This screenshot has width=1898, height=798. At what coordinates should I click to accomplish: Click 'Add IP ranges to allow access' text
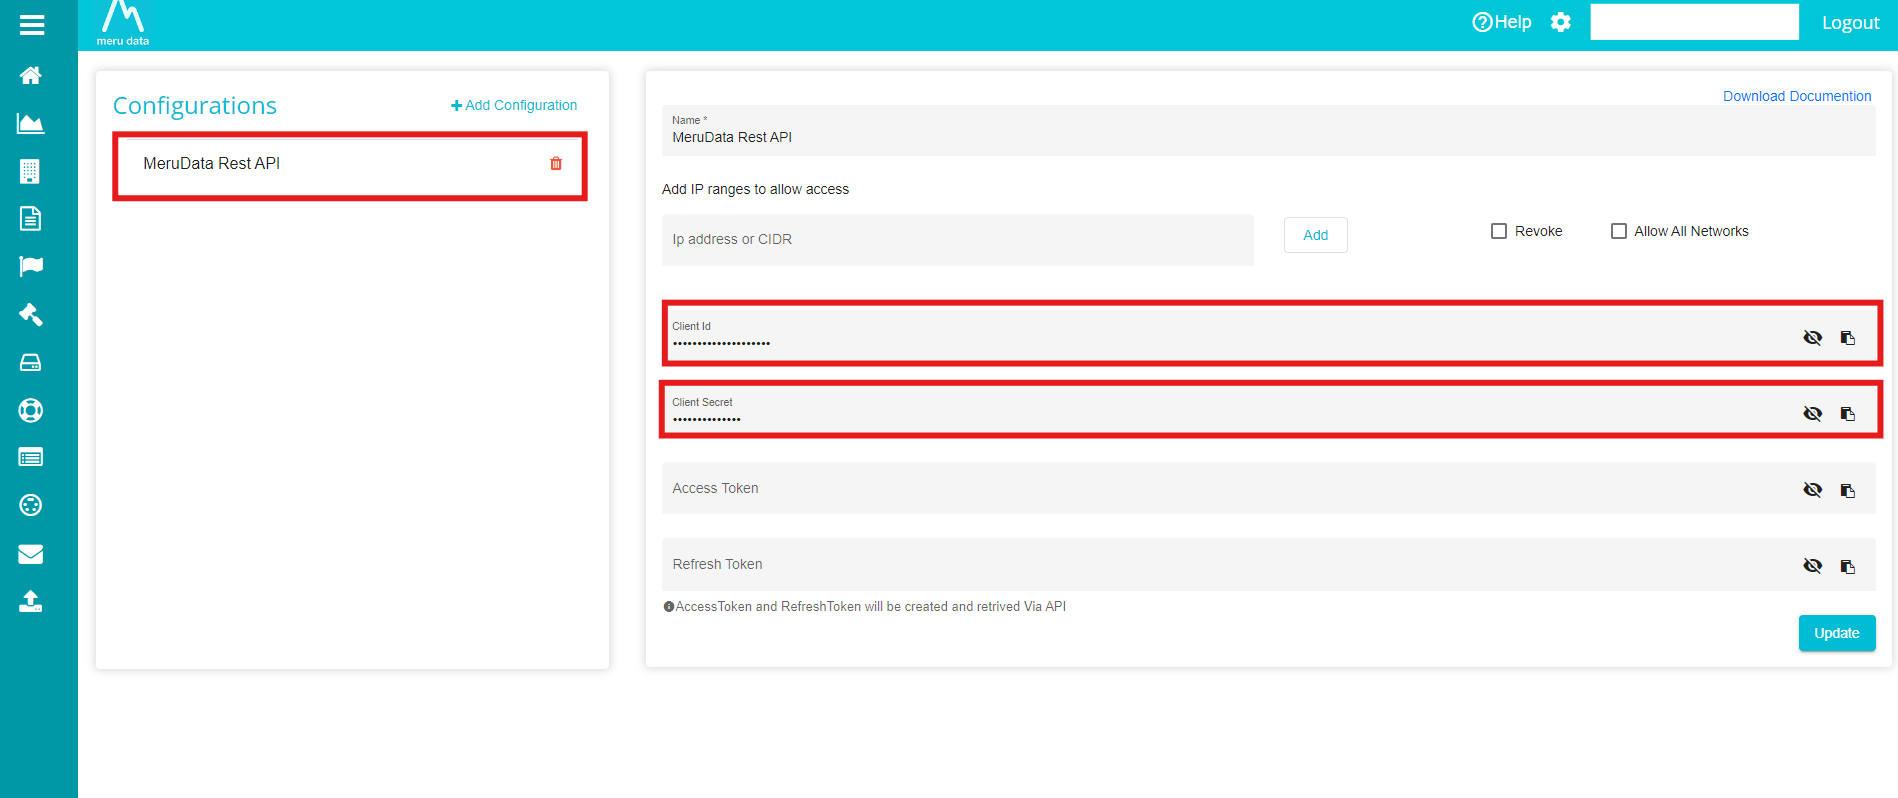755,189
